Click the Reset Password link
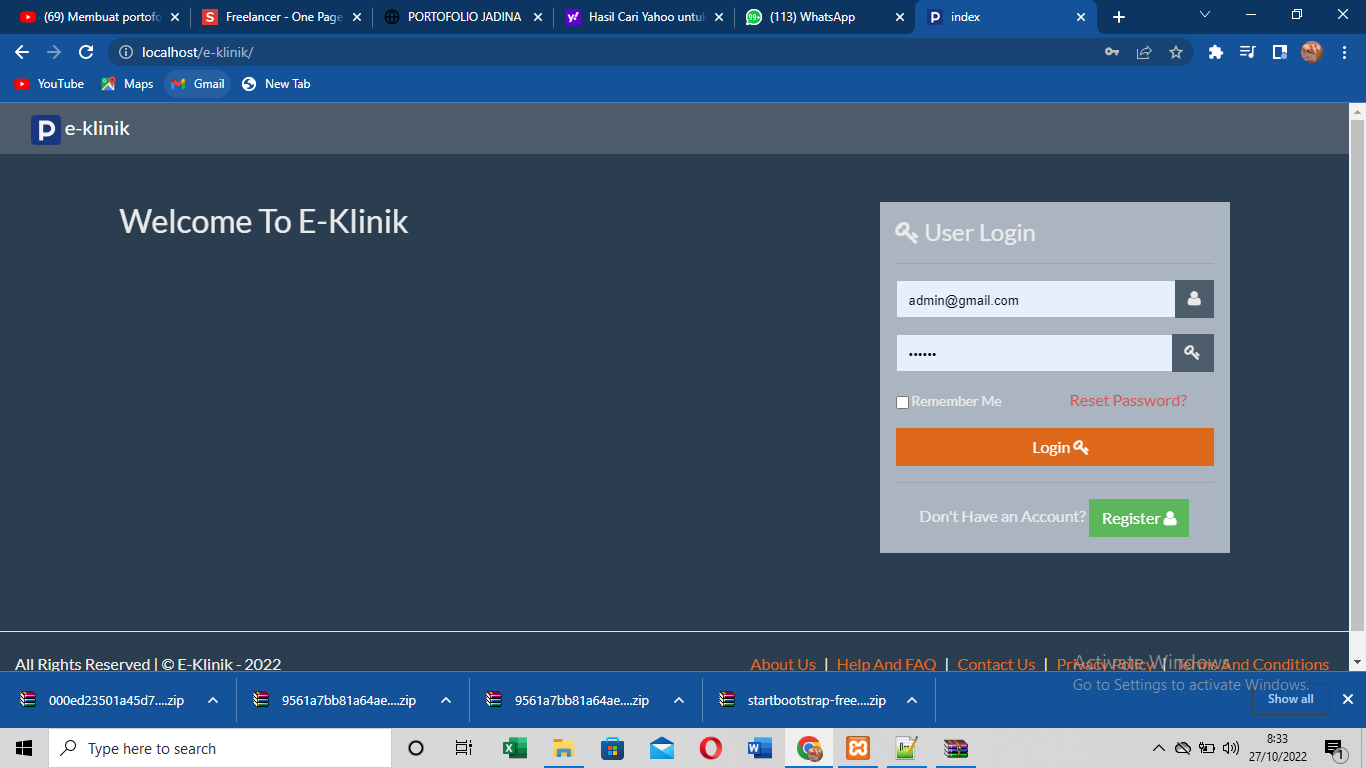Image resolution: width=1366 pixels, height=768 pixels. [1128, 401]
